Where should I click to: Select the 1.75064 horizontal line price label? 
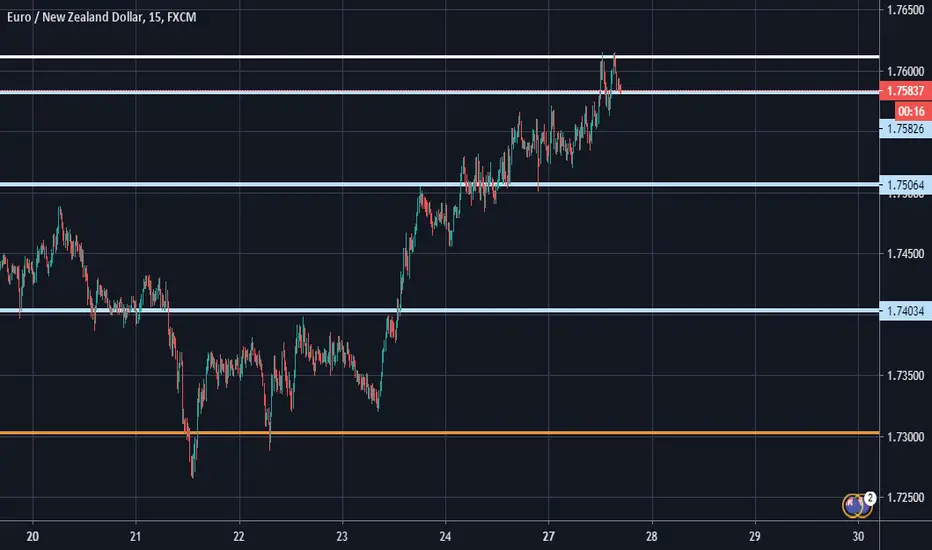click(905, 185)
